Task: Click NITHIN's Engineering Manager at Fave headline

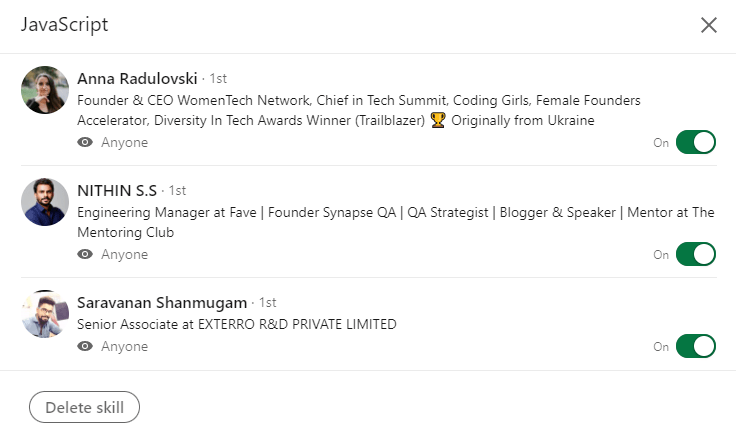Action: 395,212
